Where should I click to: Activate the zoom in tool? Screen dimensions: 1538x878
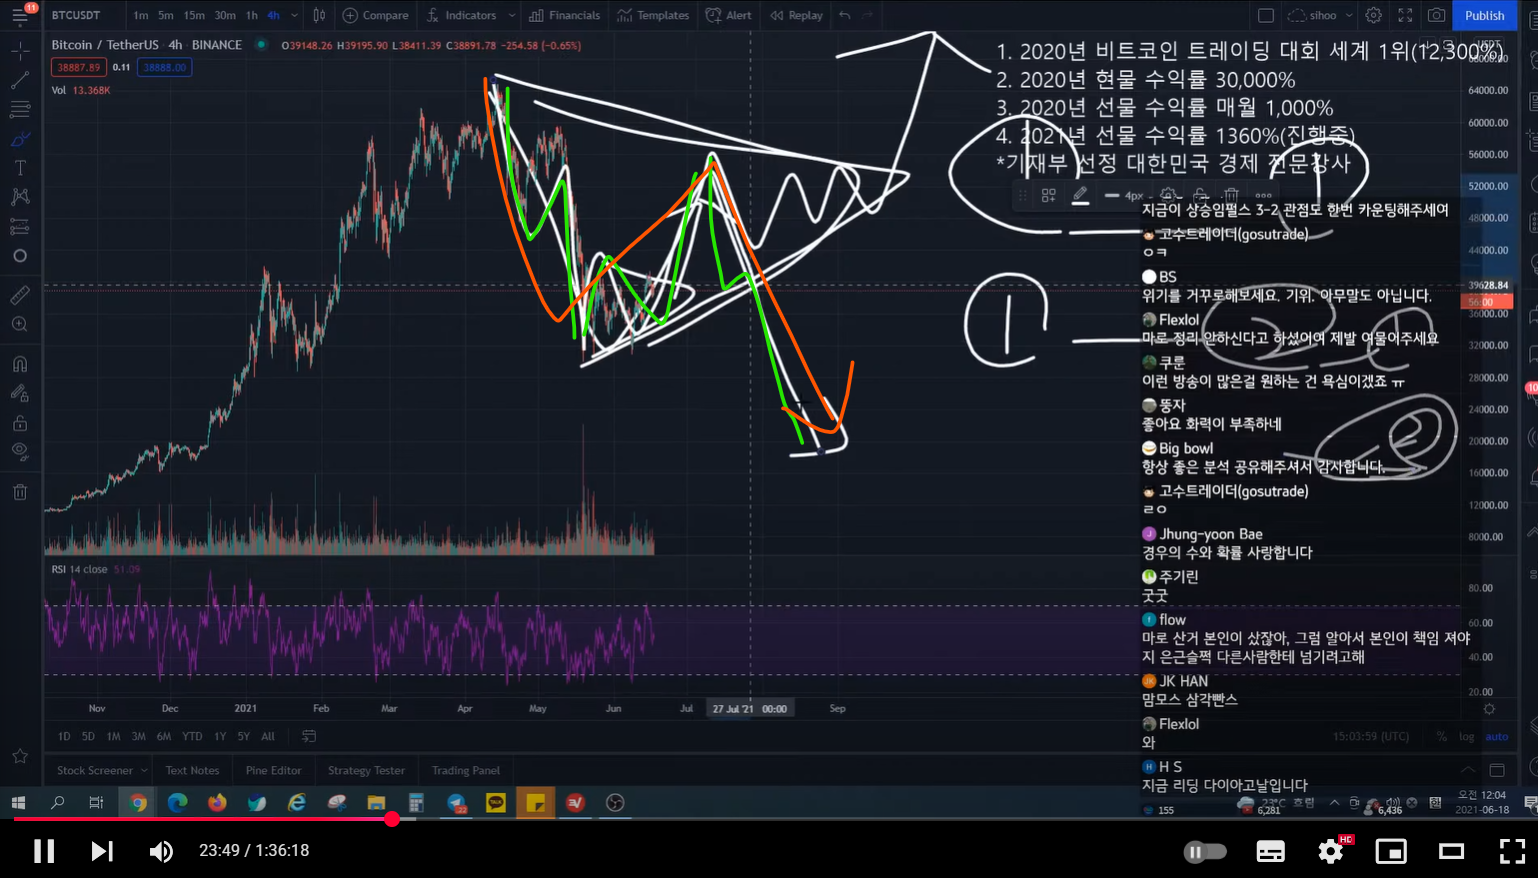(x=19, y=324)
